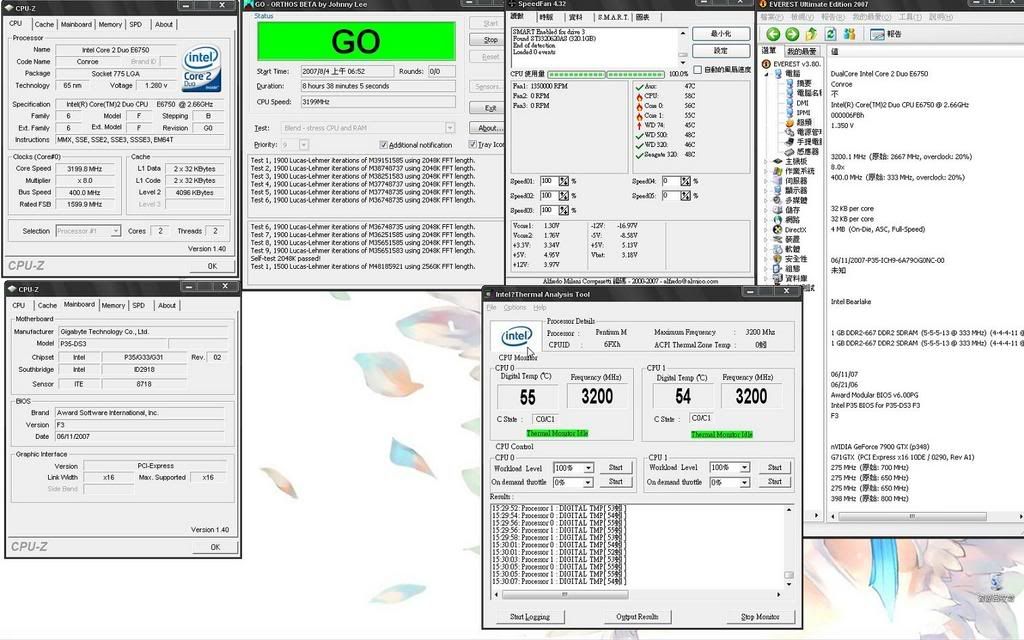This screenshot has width=1024, height=640.
Task: Select the DirectX item in EVEREST tree
Action: tap(794, 229)
